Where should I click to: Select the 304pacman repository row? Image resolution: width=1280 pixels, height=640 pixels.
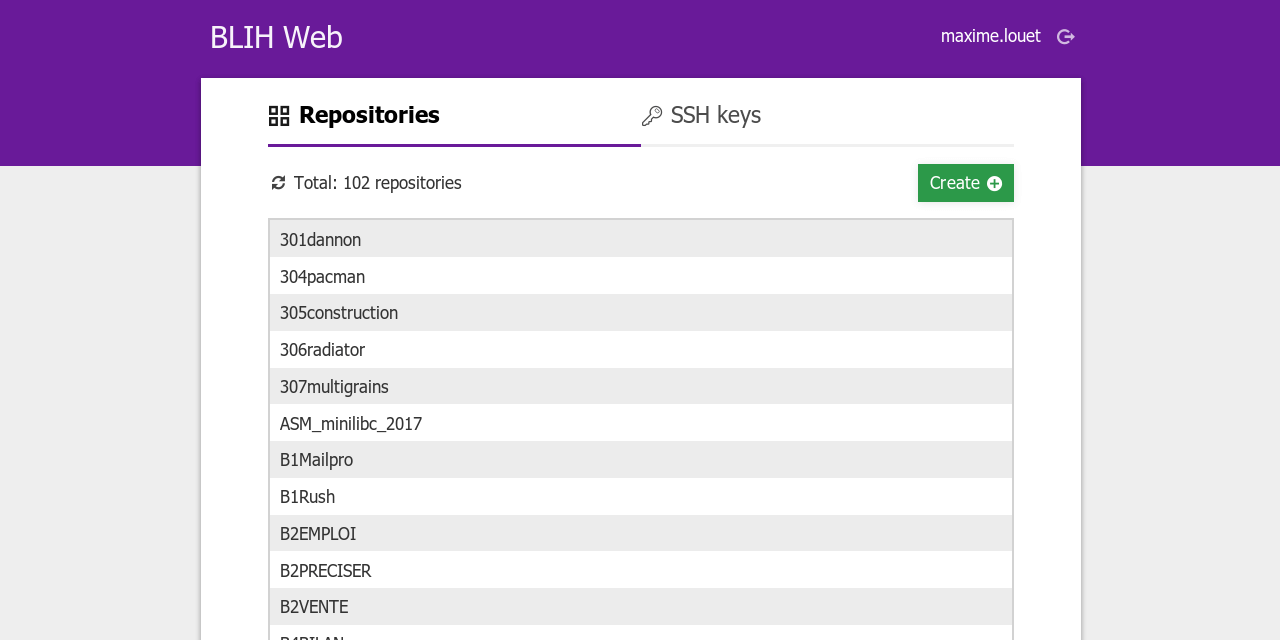coord(640,277)
